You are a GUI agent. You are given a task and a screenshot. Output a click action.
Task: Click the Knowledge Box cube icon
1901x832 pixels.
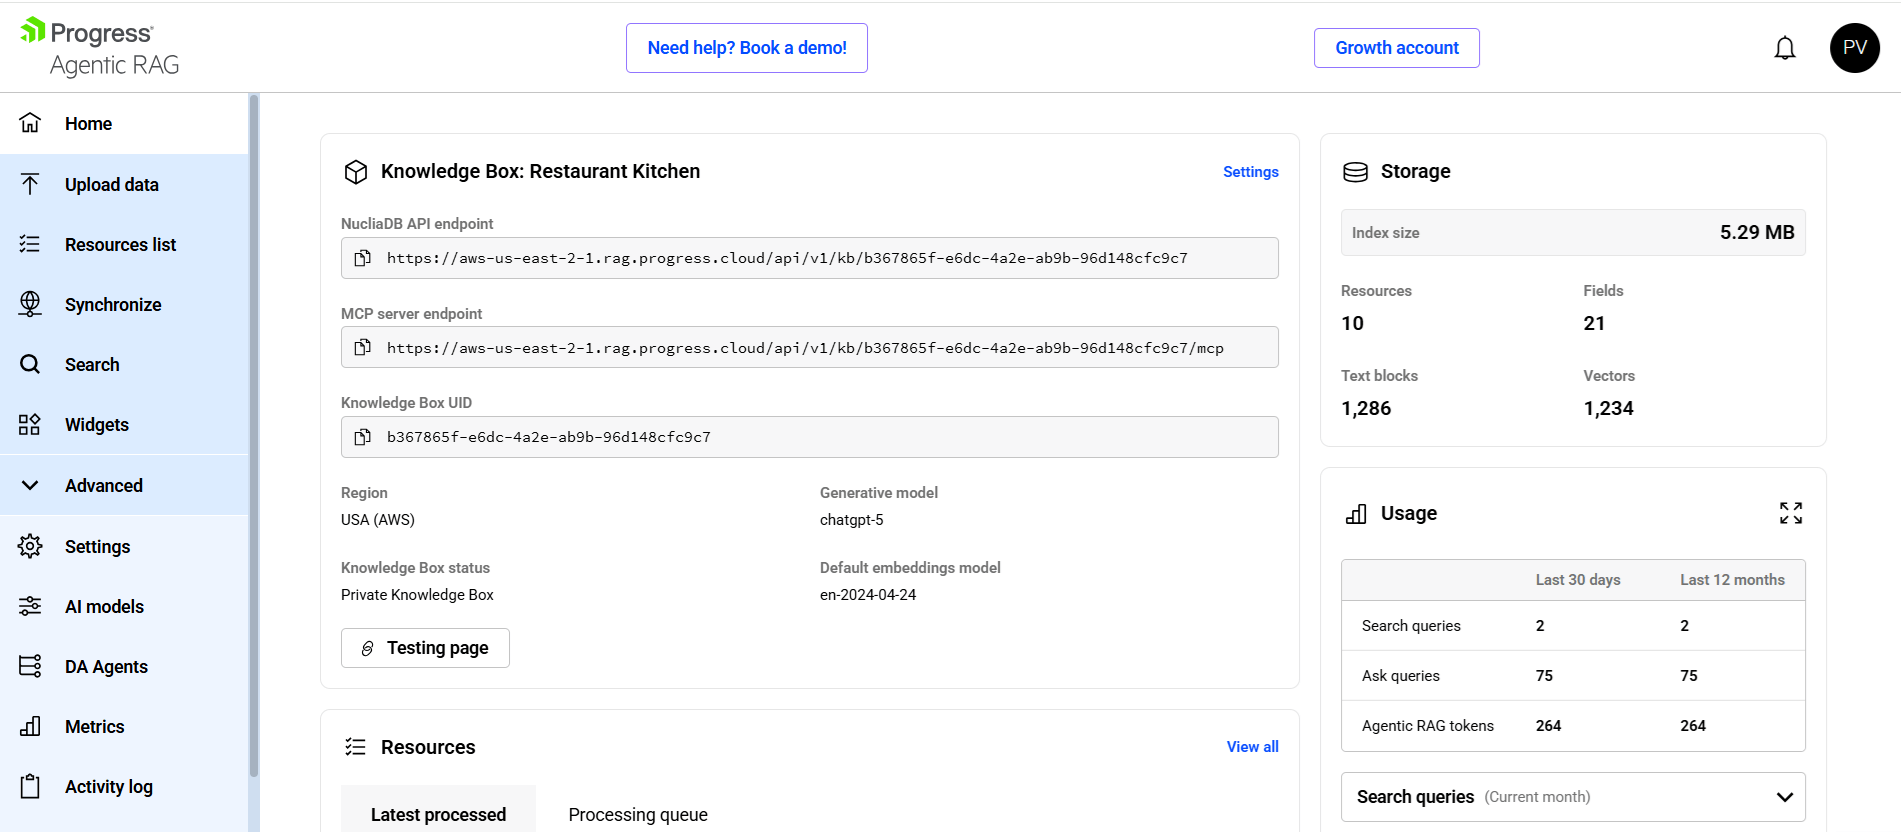pyautogui.click(x=356, y=172)
